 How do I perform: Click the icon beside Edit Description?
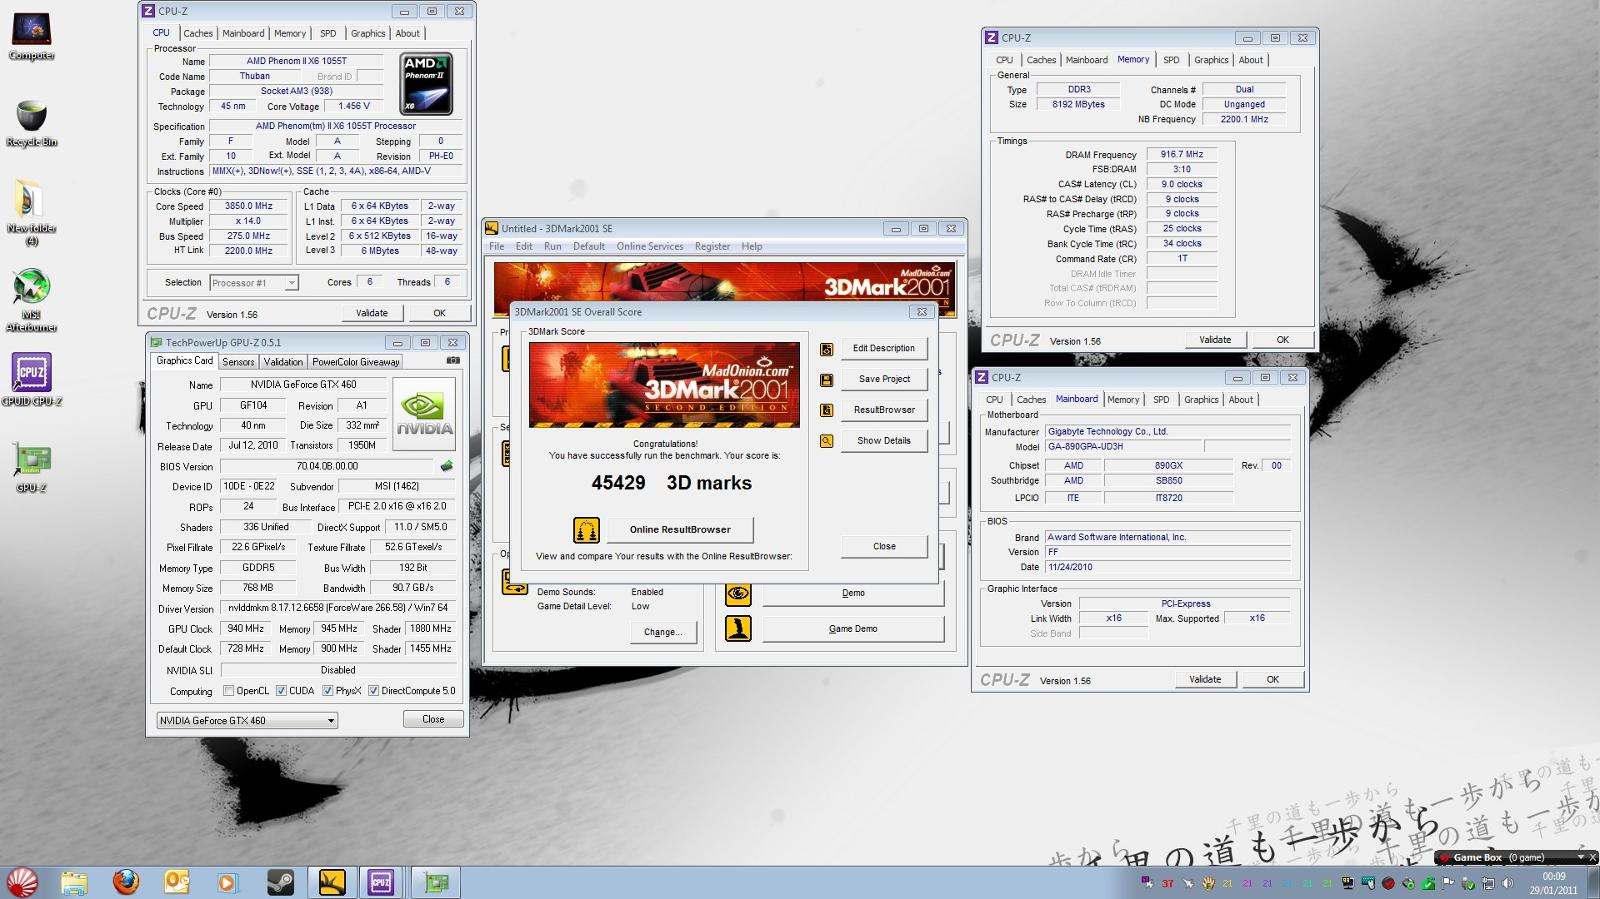click(826, 349)
